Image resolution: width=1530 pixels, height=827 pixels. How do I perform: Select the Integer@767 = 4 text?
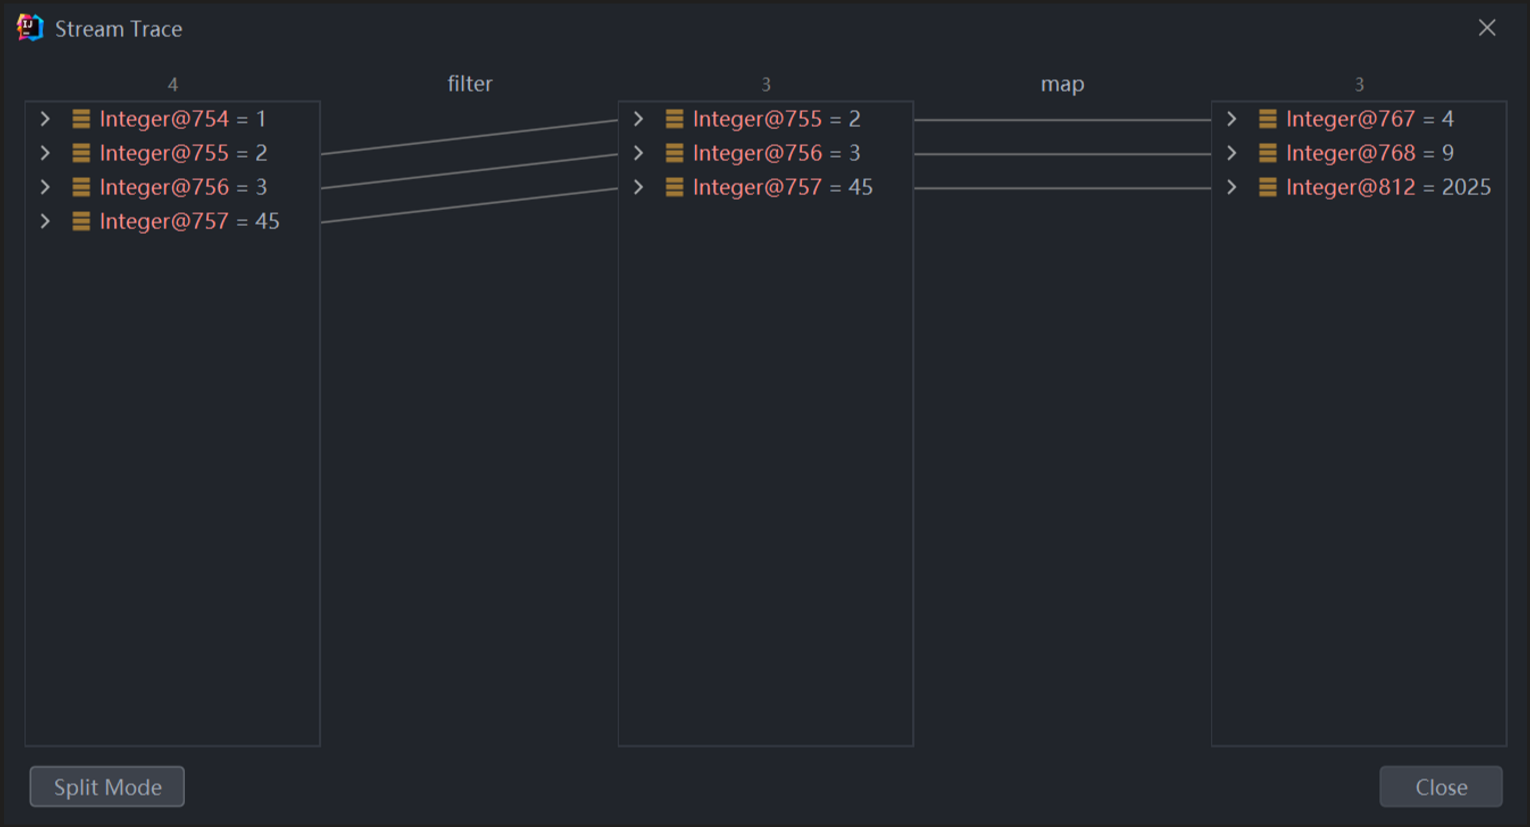click(x=1369, y=119)
